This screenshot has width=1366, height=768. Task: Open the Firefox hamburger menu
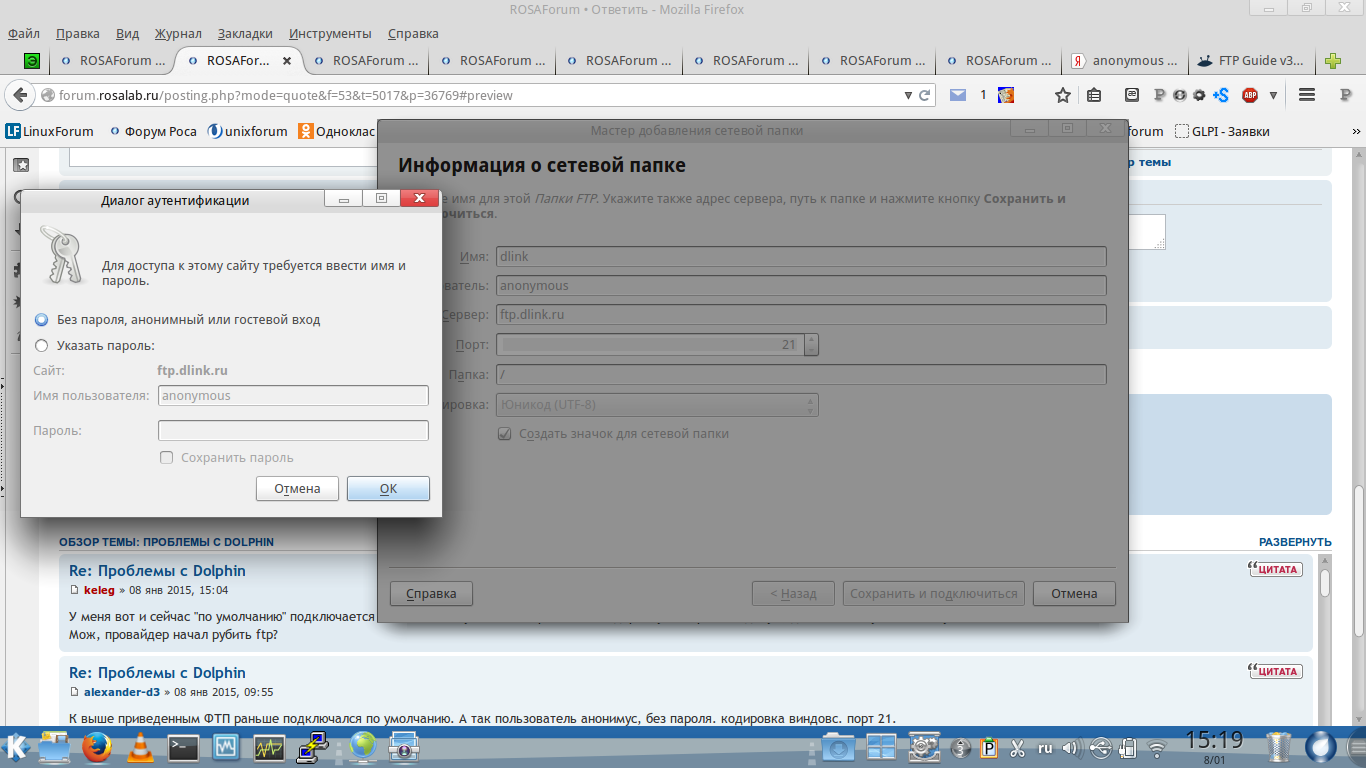(1306, 95)
